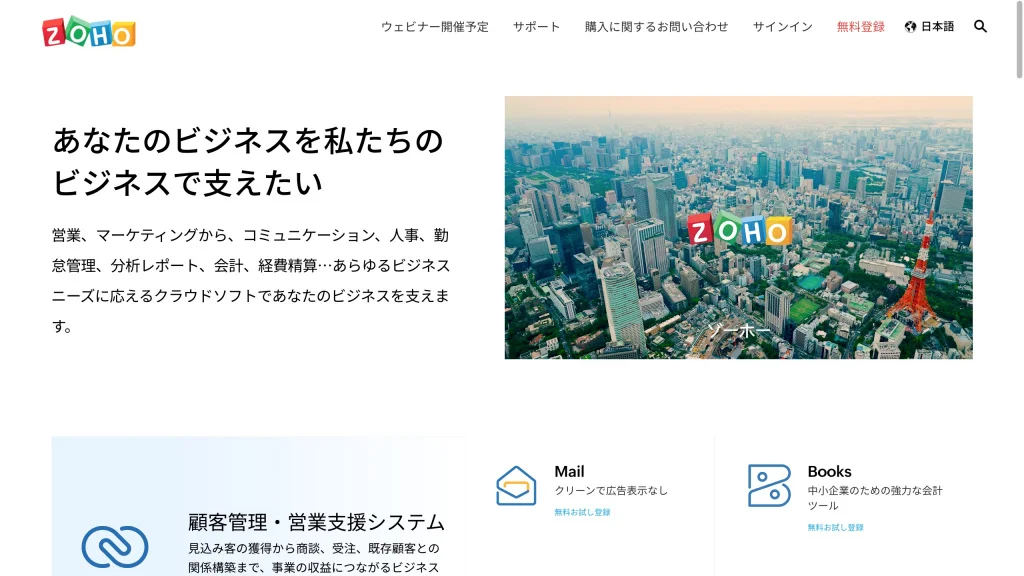Click the Mail envelope icon

point(516,486)
